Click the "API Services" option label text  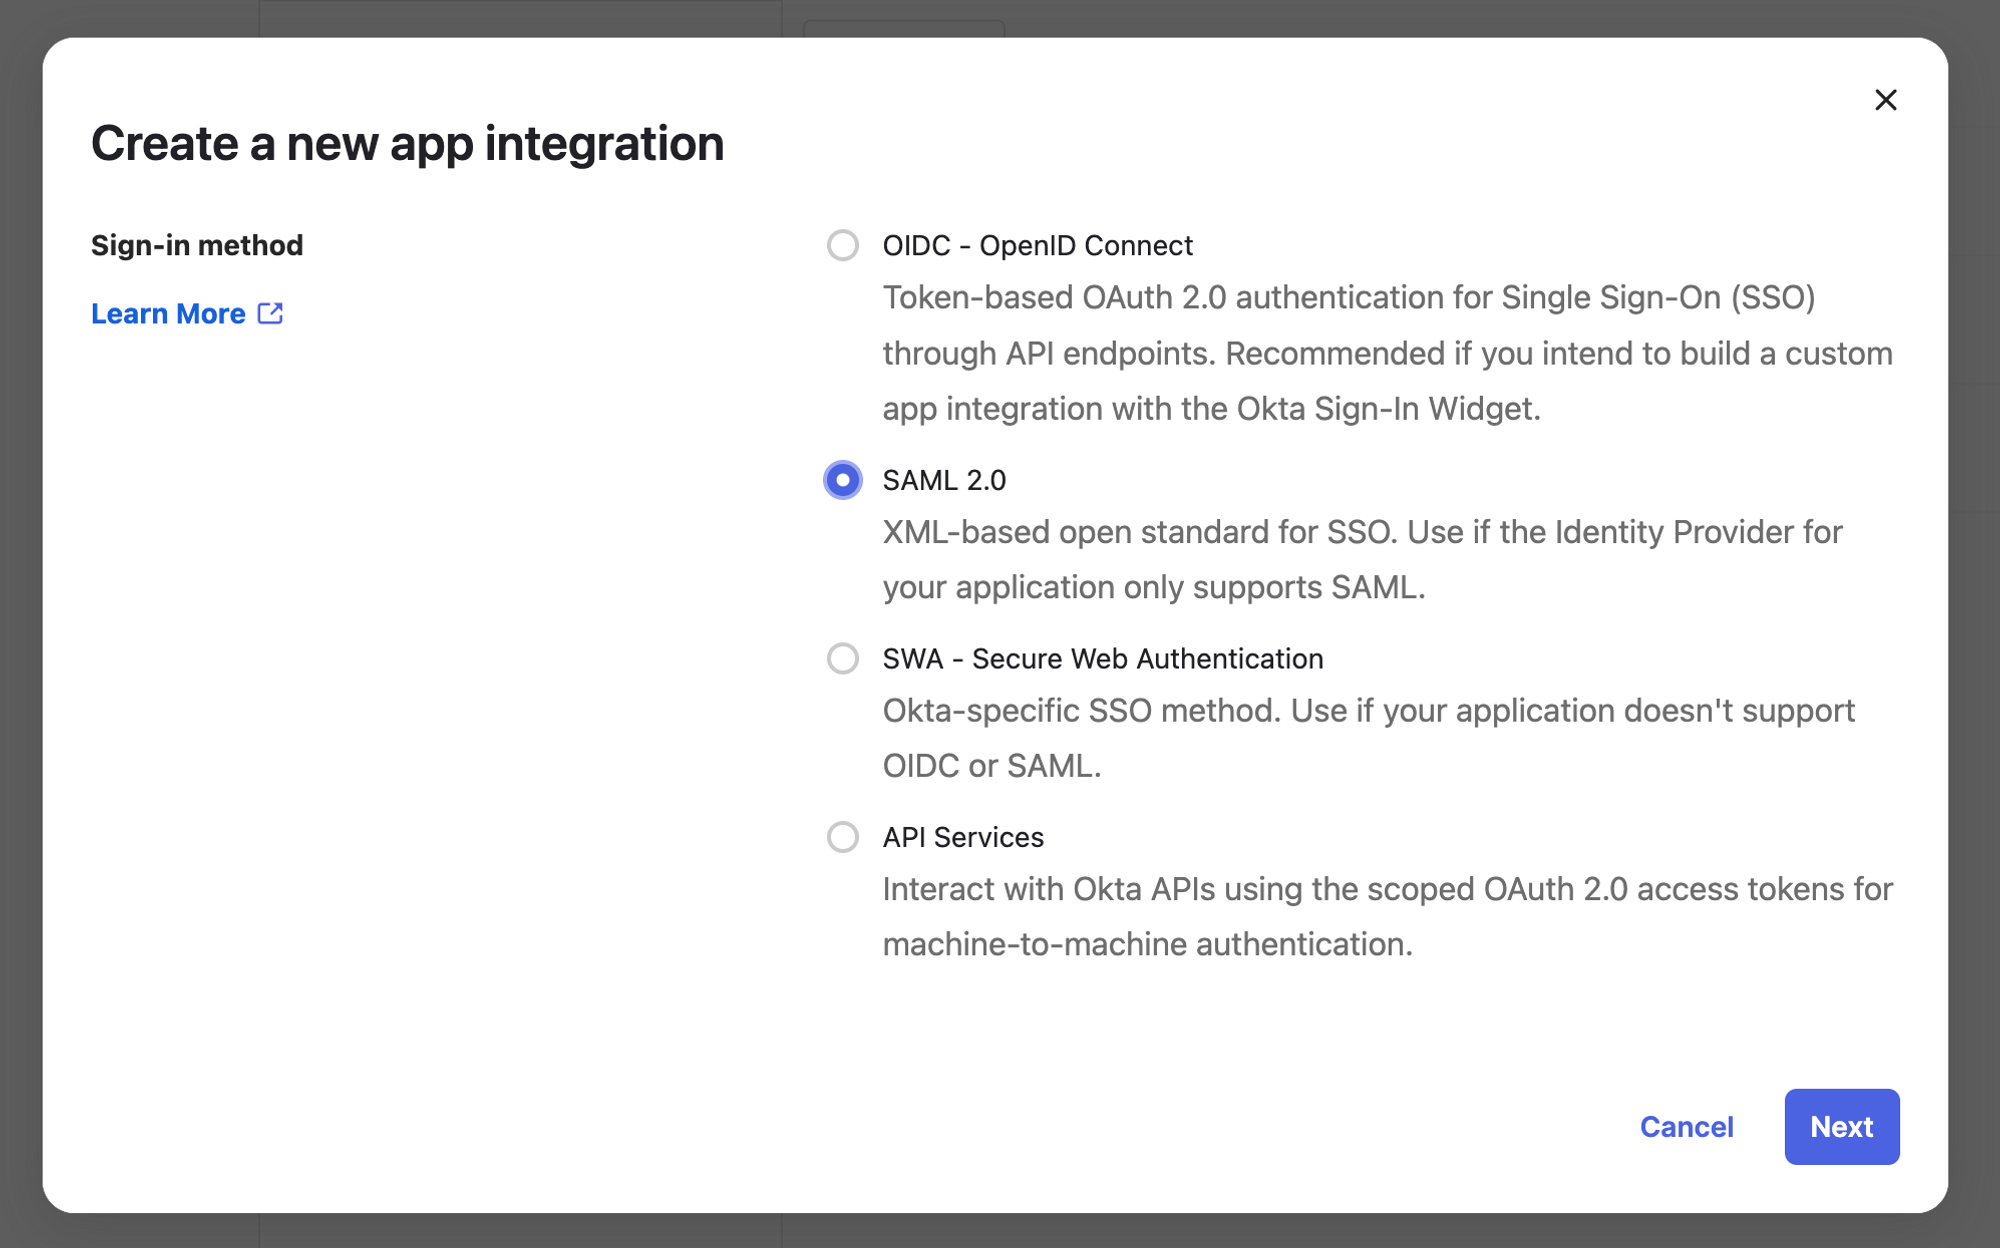point(962,837)
